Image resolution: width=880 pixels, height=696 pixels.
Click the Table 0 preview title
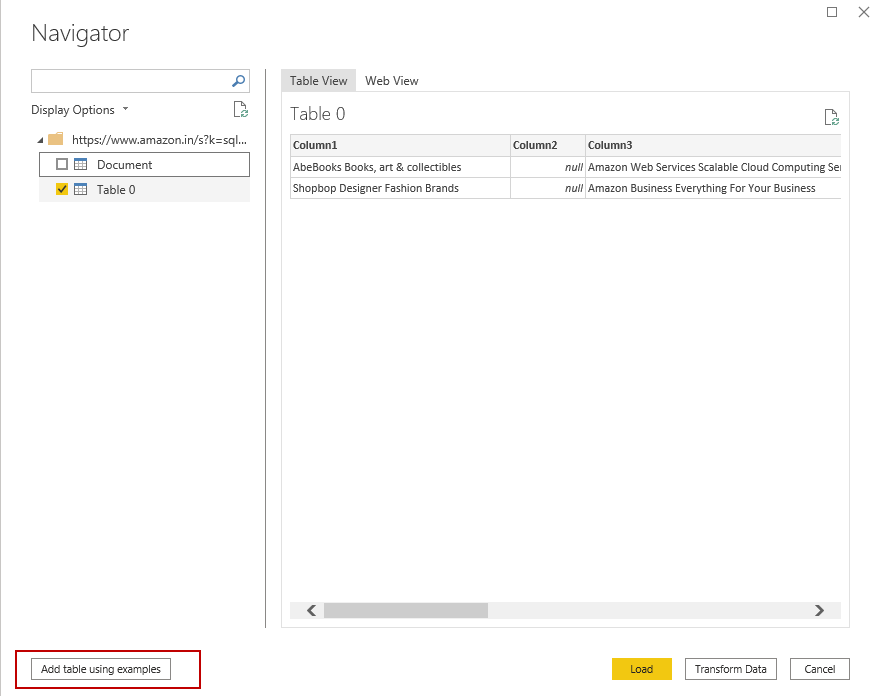318,114
